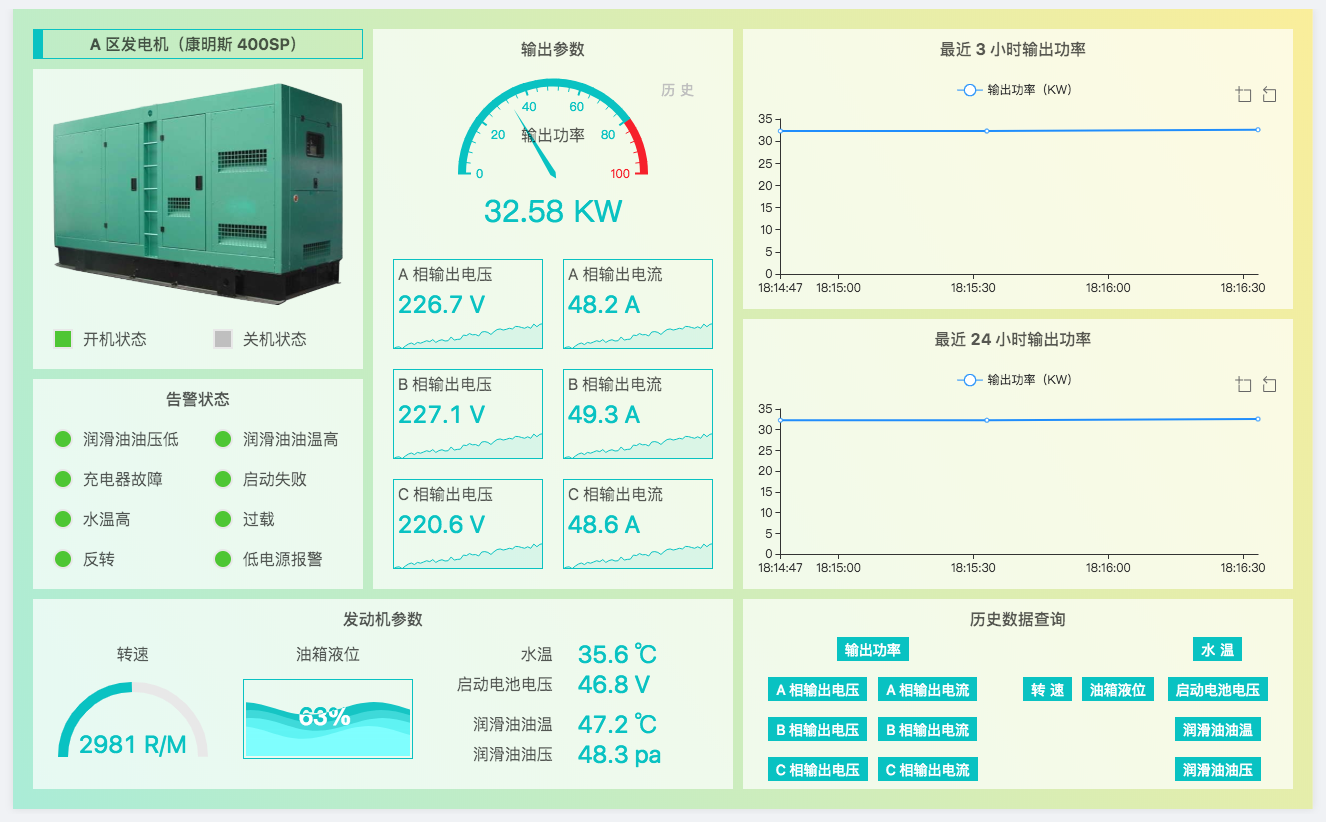Image resolution: width=1326 pixels, height=822 pixels.
Task: Click the 历史数据查询 panel heading
Action: click(x=1018, y=619)
